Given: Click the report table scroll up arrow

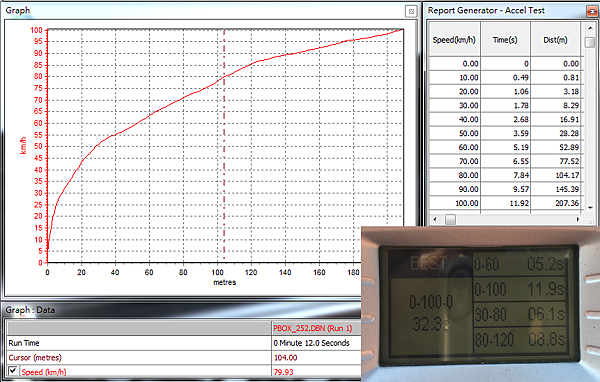Looking at the screenshot, I should (590, 28).
